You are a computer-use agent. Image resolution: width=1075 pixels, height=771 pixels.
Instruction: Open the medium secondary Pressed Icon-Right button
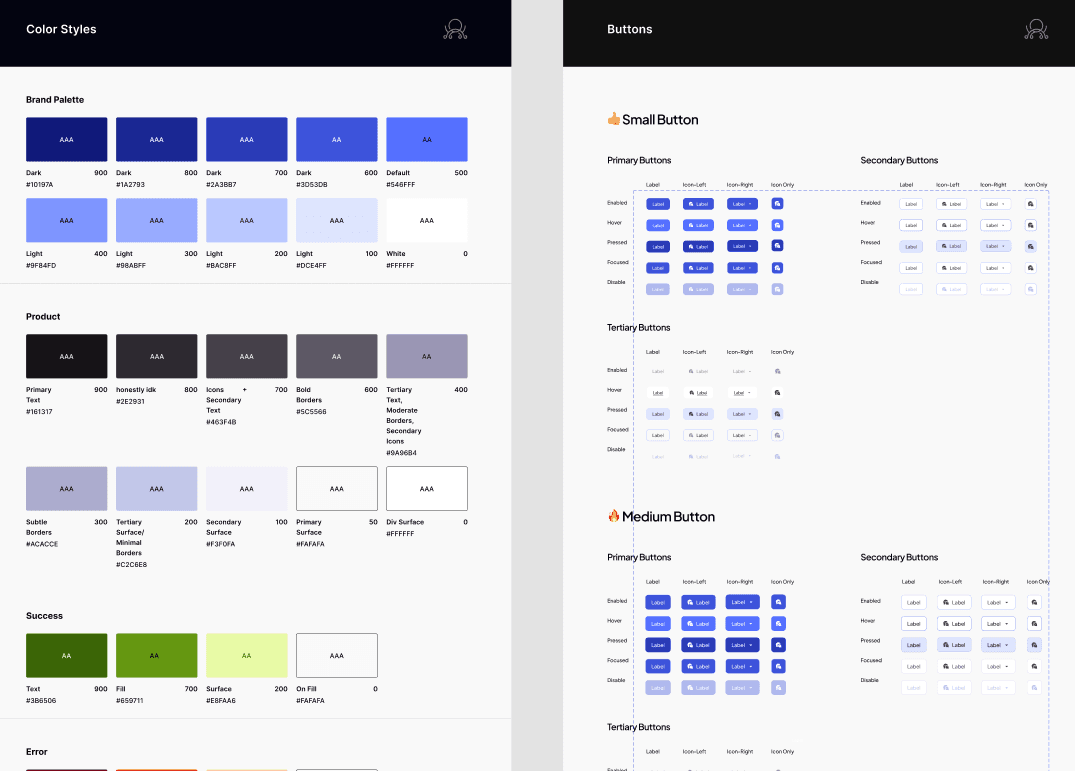[998, 645]
